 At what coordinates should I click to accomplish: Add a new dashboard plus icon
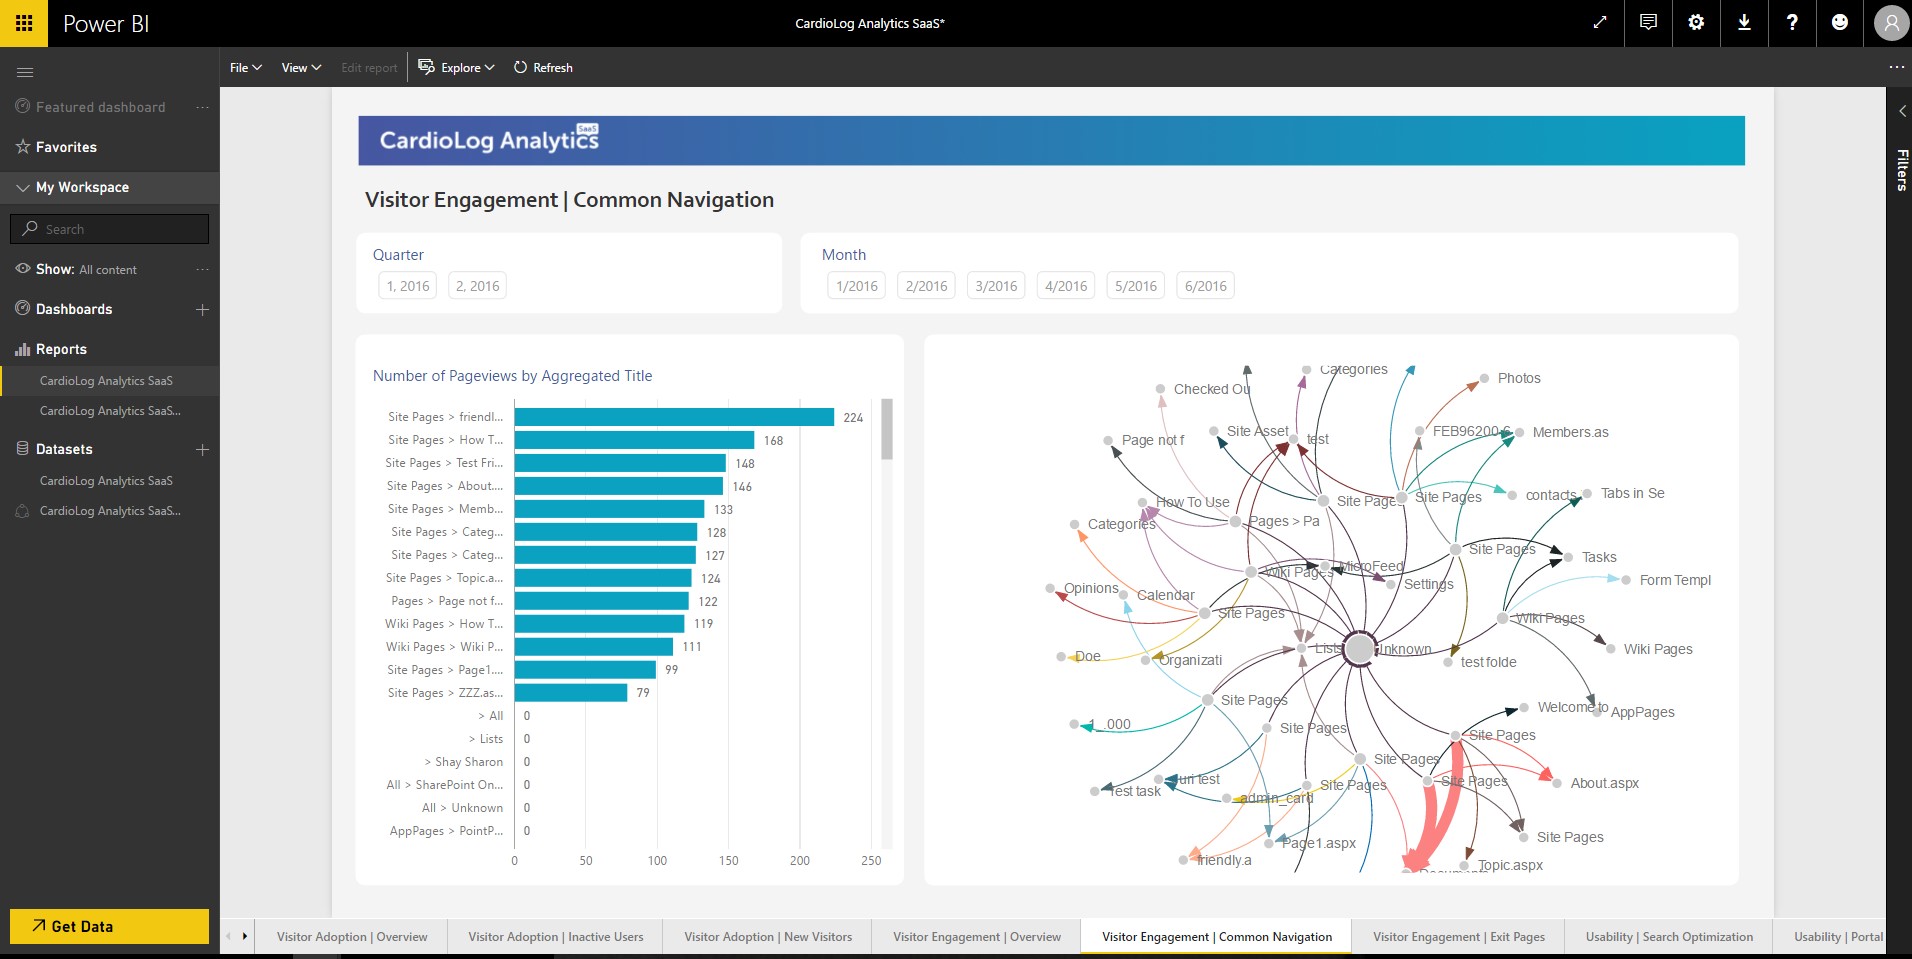click(202, 309)
